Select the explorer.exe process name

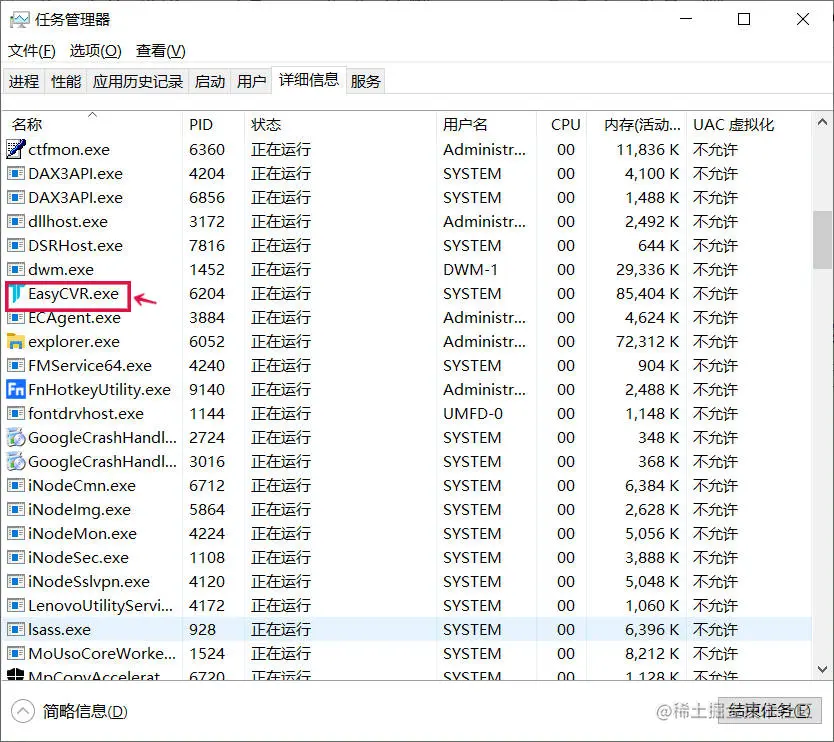pos(74,341)
